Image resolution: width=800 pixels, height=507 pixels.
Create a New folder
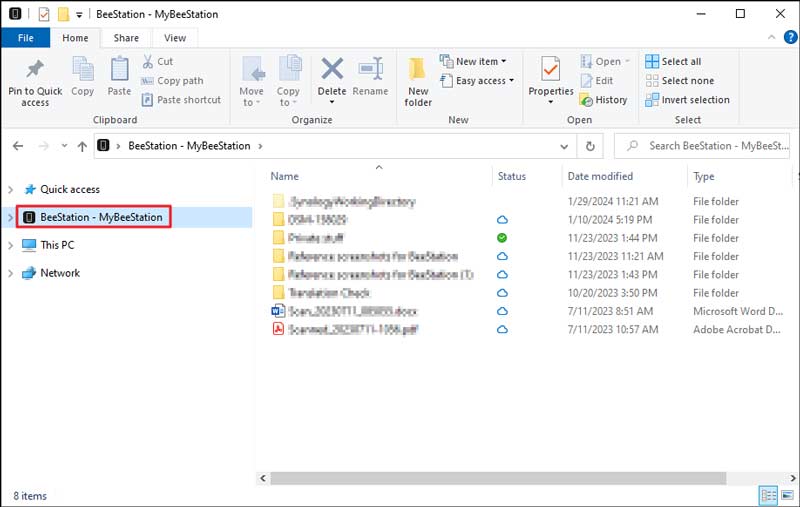(x=418, y=82)
